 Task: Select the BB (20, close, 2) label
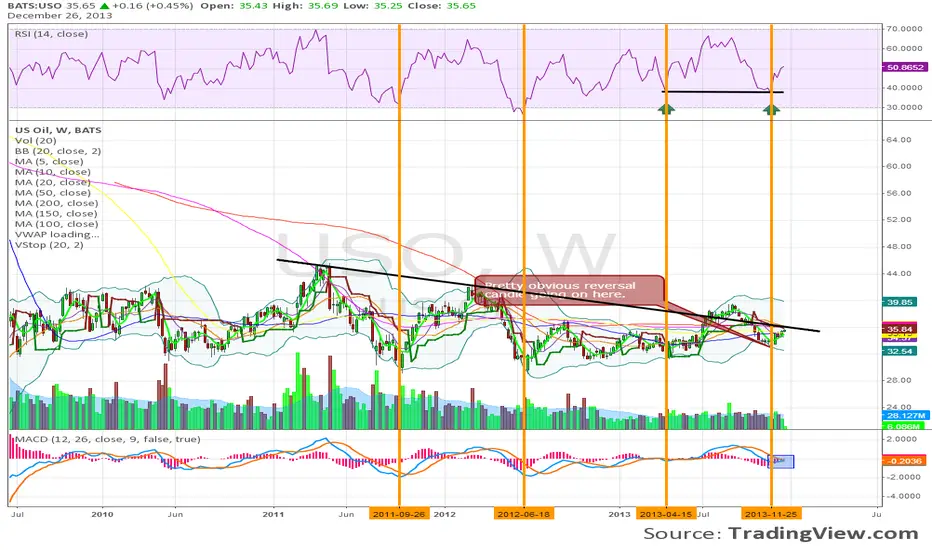pos(58,151)
